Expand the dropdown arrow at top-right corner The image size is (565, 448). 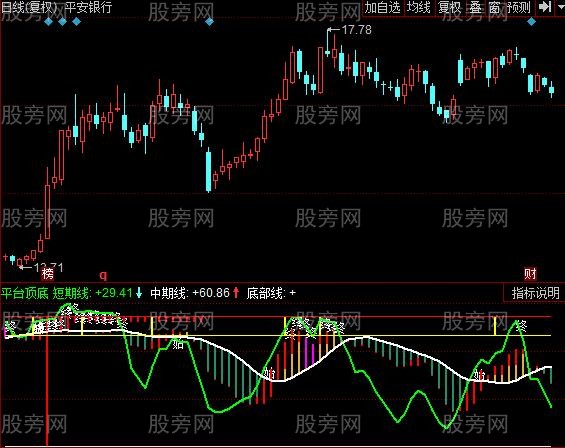tap(561, 7)
